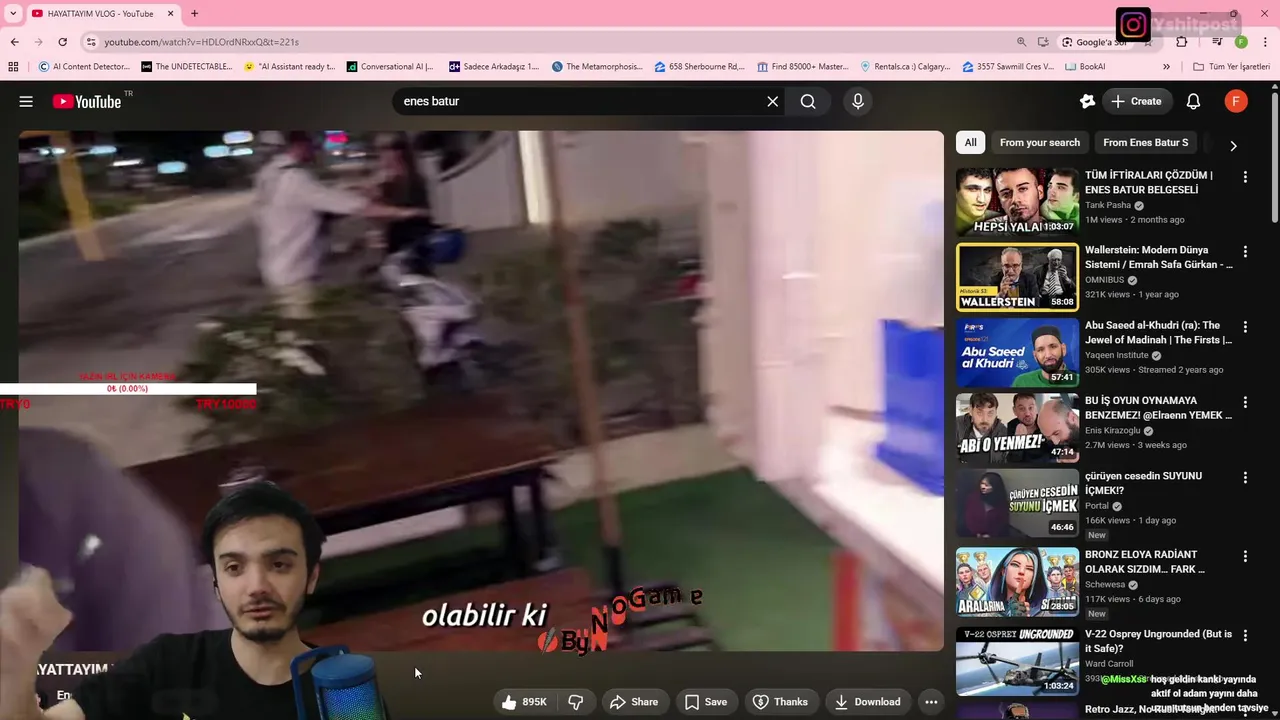Click the Thanks button

click(780, 702)
